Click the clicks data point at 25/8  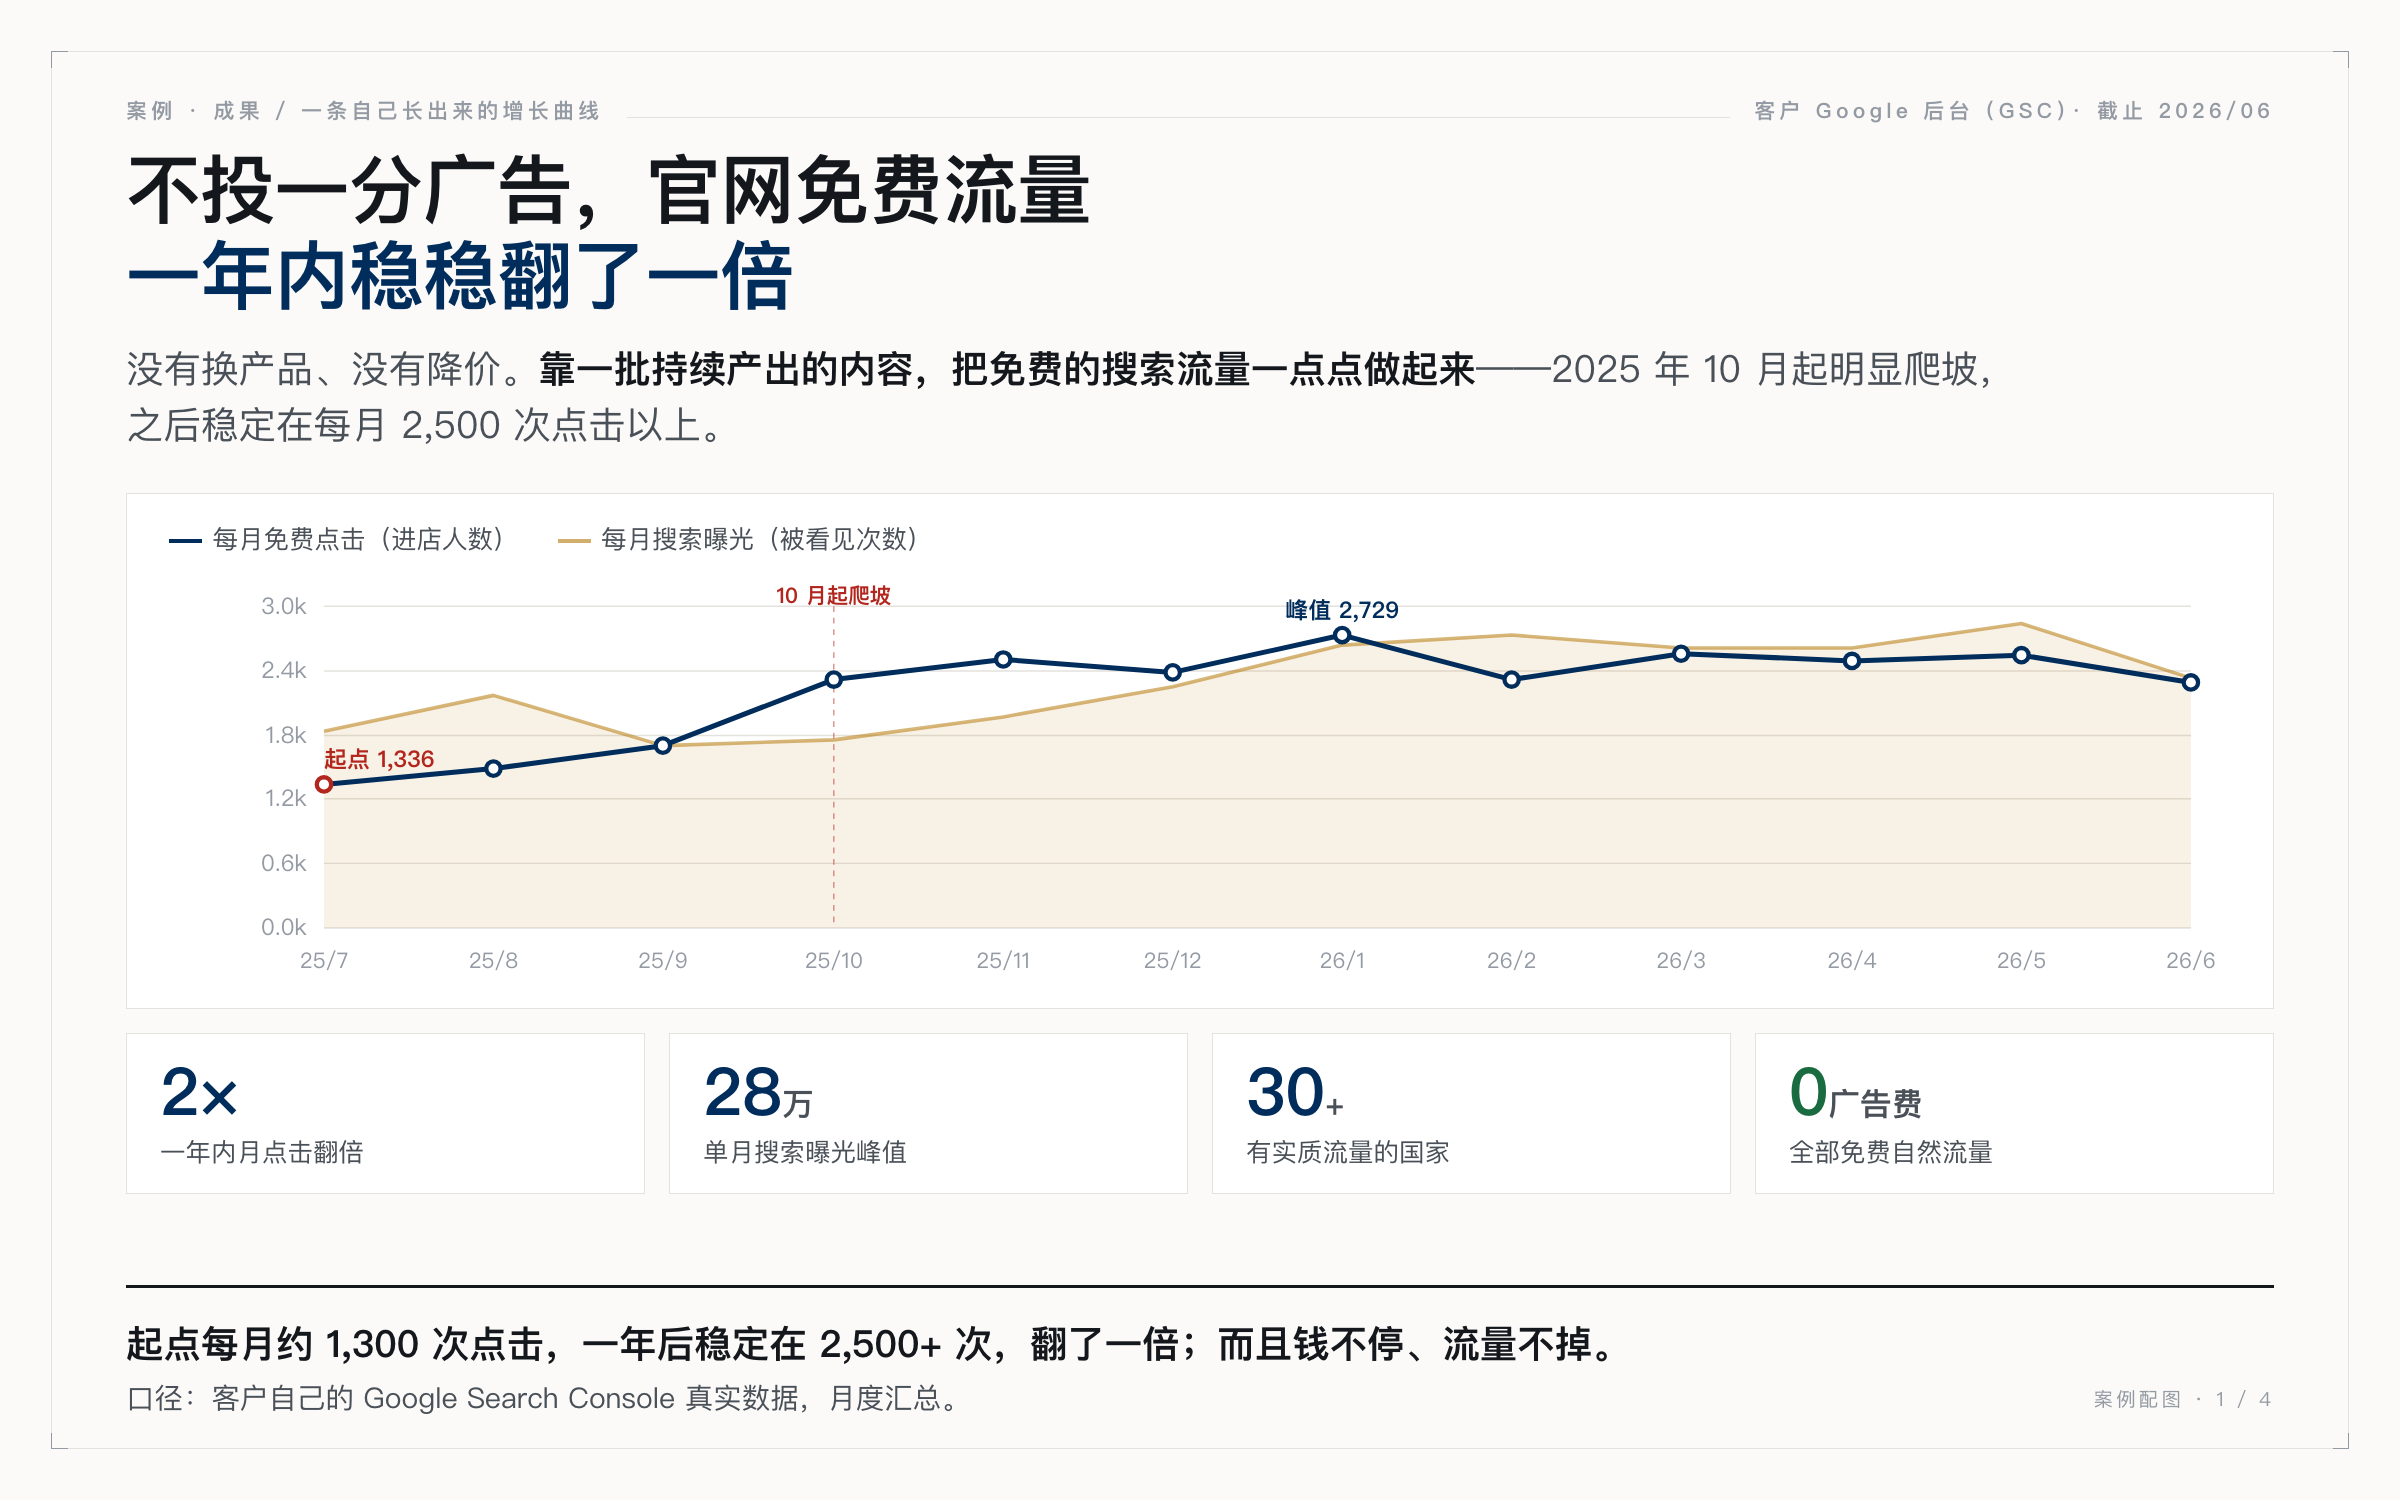click(x=493, y=769)
